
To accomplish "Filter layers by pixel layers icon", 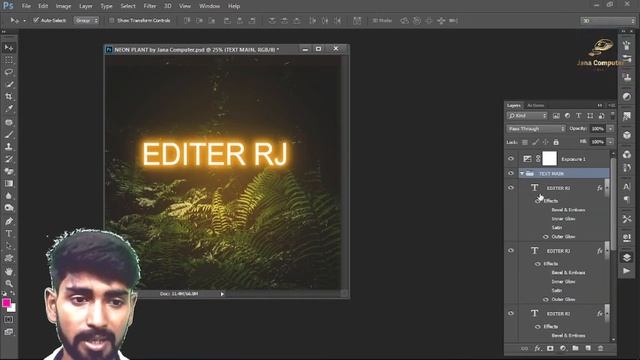I will (556, 116).
